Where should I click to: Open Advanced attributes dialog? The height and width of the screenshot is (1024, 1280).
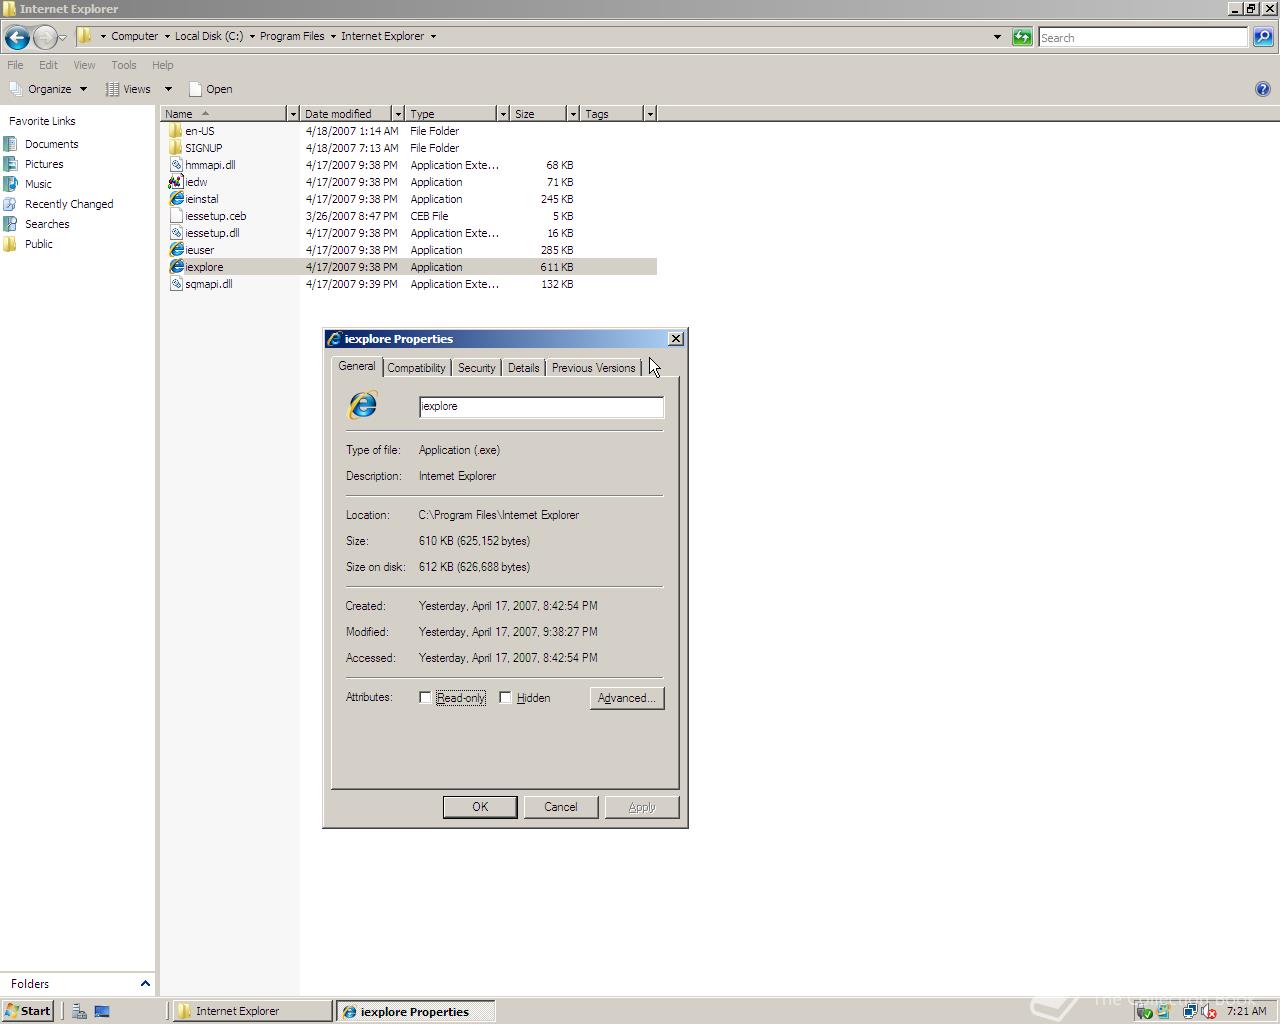point(627,698)
